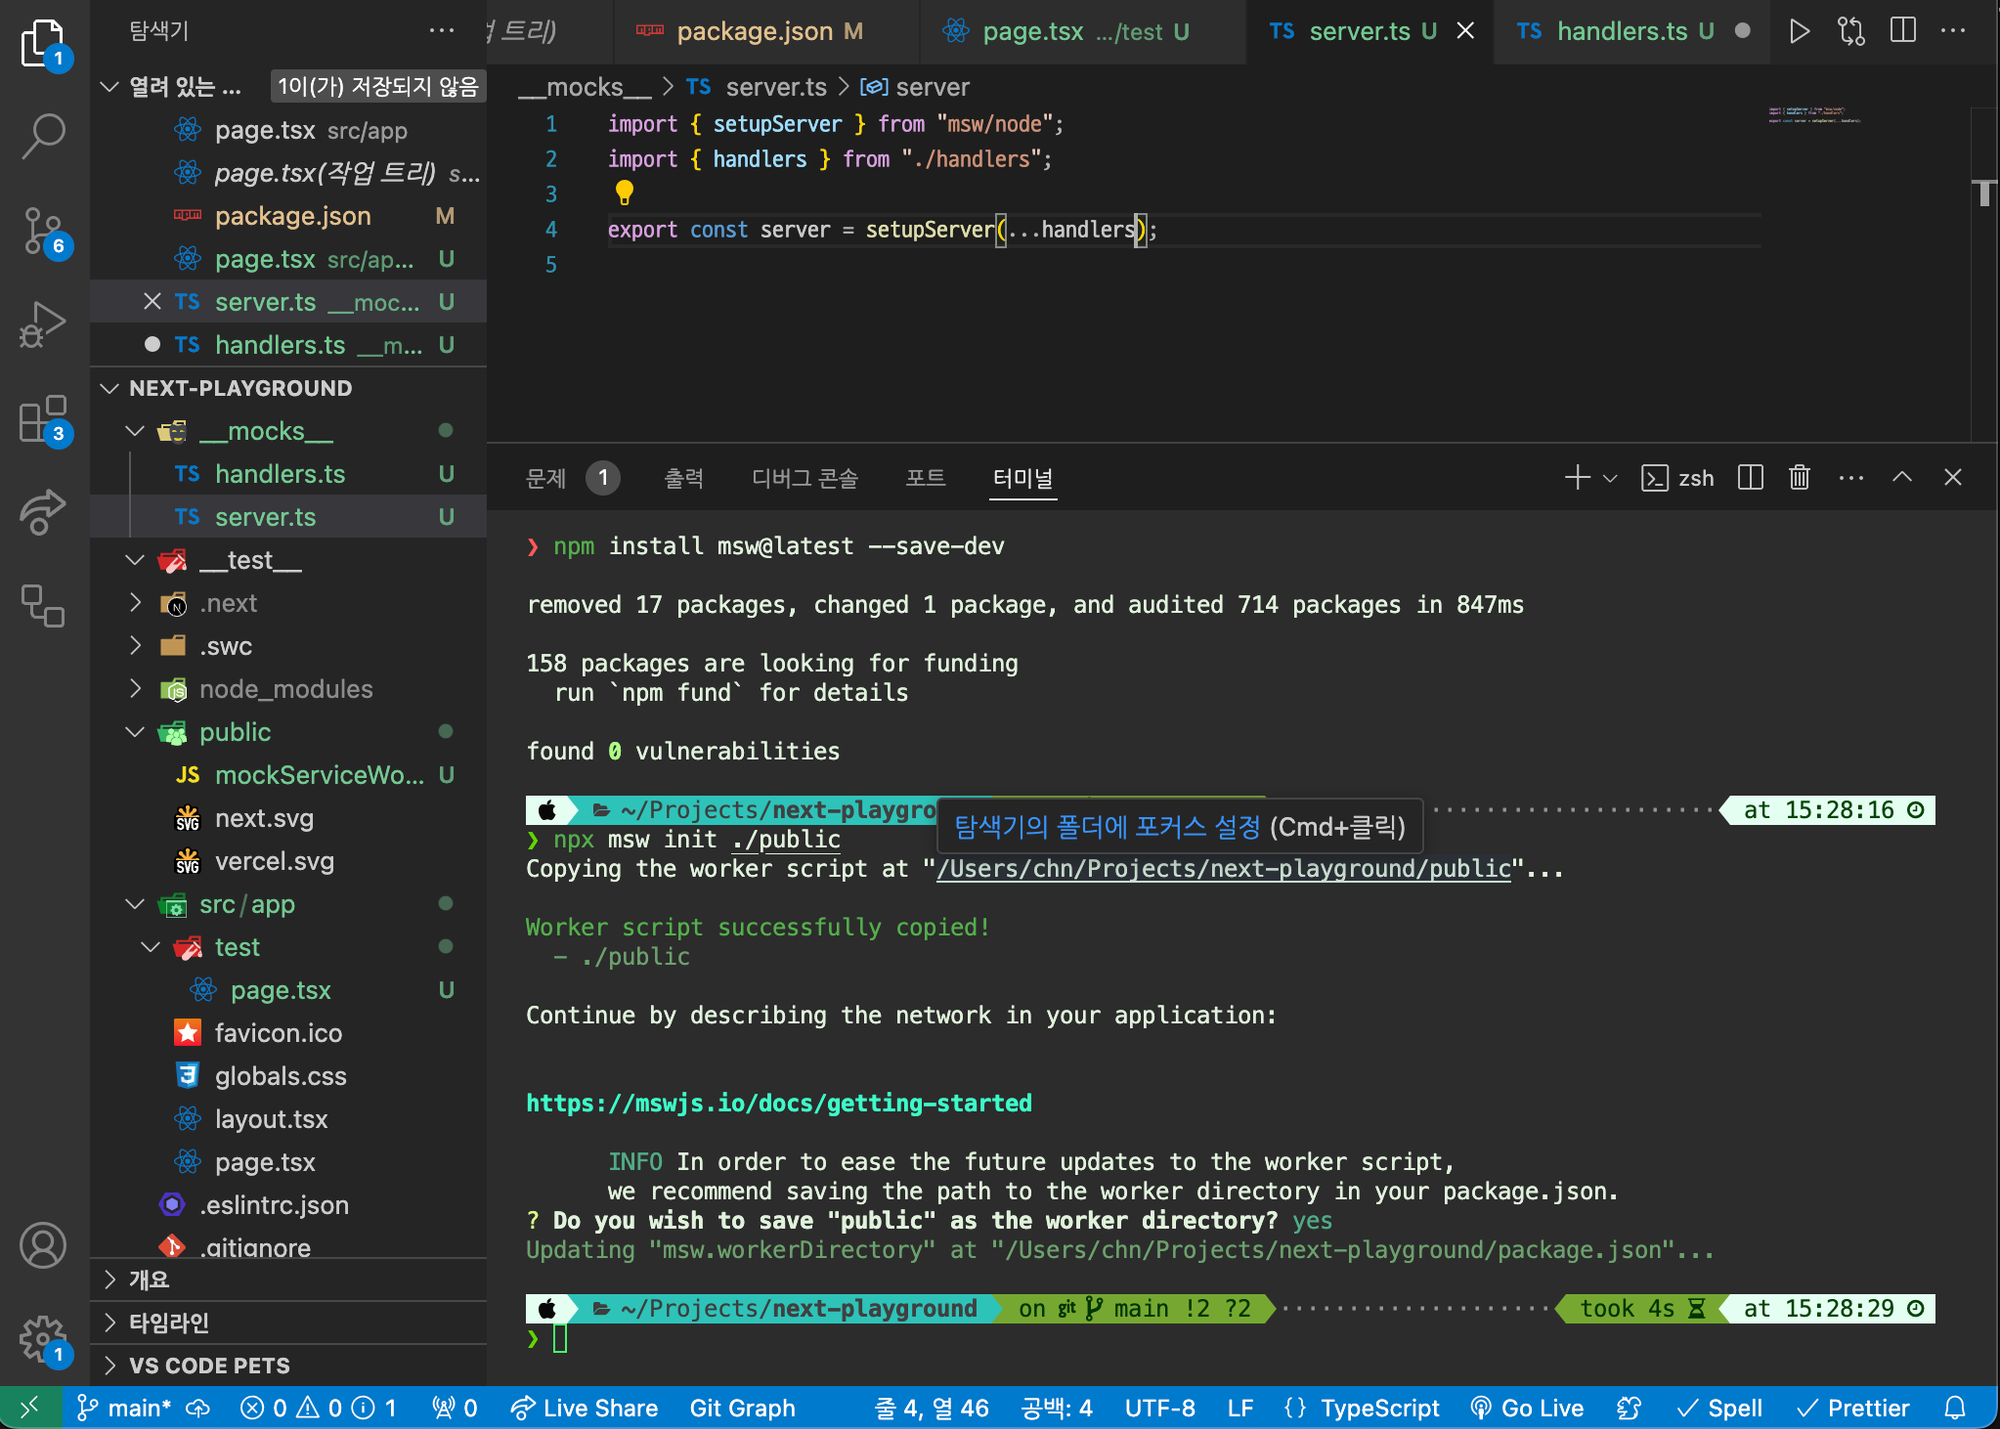Run the current file with play icon

1799,31
